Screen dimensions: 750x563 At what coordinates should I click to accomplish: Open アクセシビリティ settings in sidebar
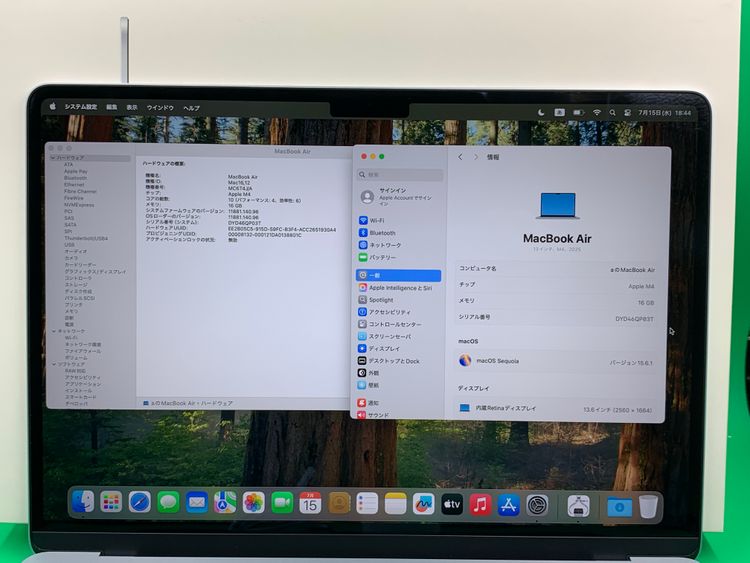[385, 312]
